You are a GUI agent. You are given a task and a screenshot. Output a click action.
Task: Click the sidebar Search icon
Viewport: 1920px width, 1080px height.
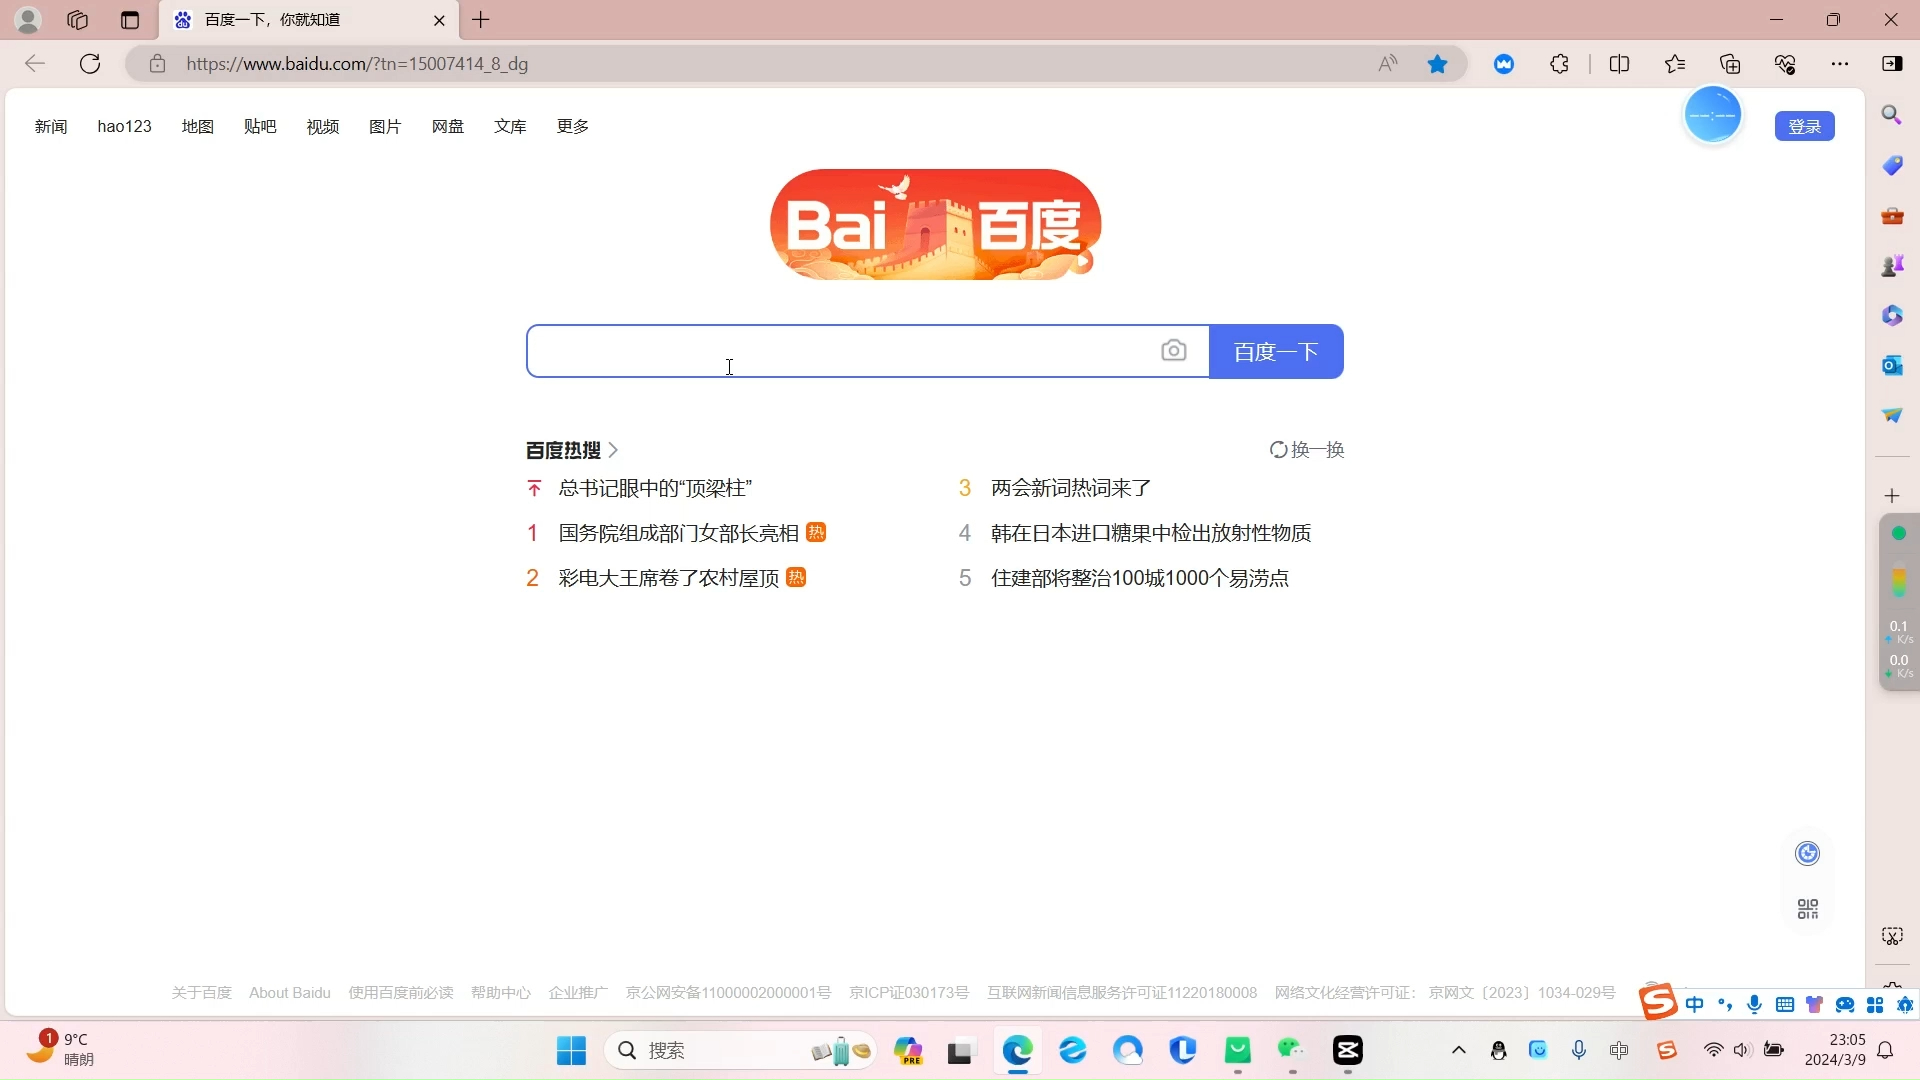point(1892,115)
